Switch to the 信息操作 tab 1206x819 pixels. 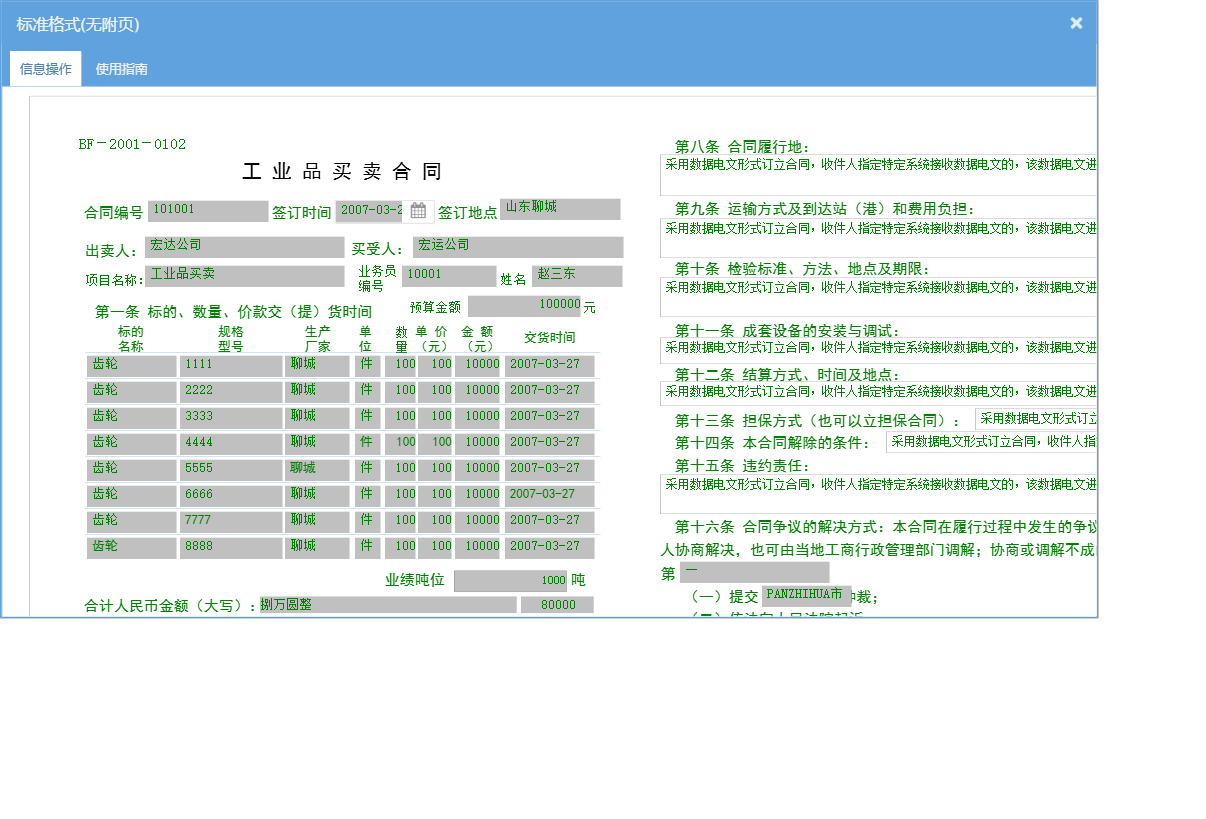(x=45, y=68)
